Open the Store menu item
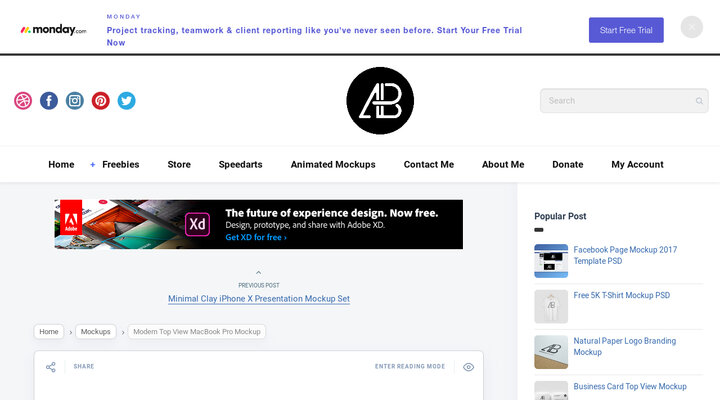 coord(179,165)
